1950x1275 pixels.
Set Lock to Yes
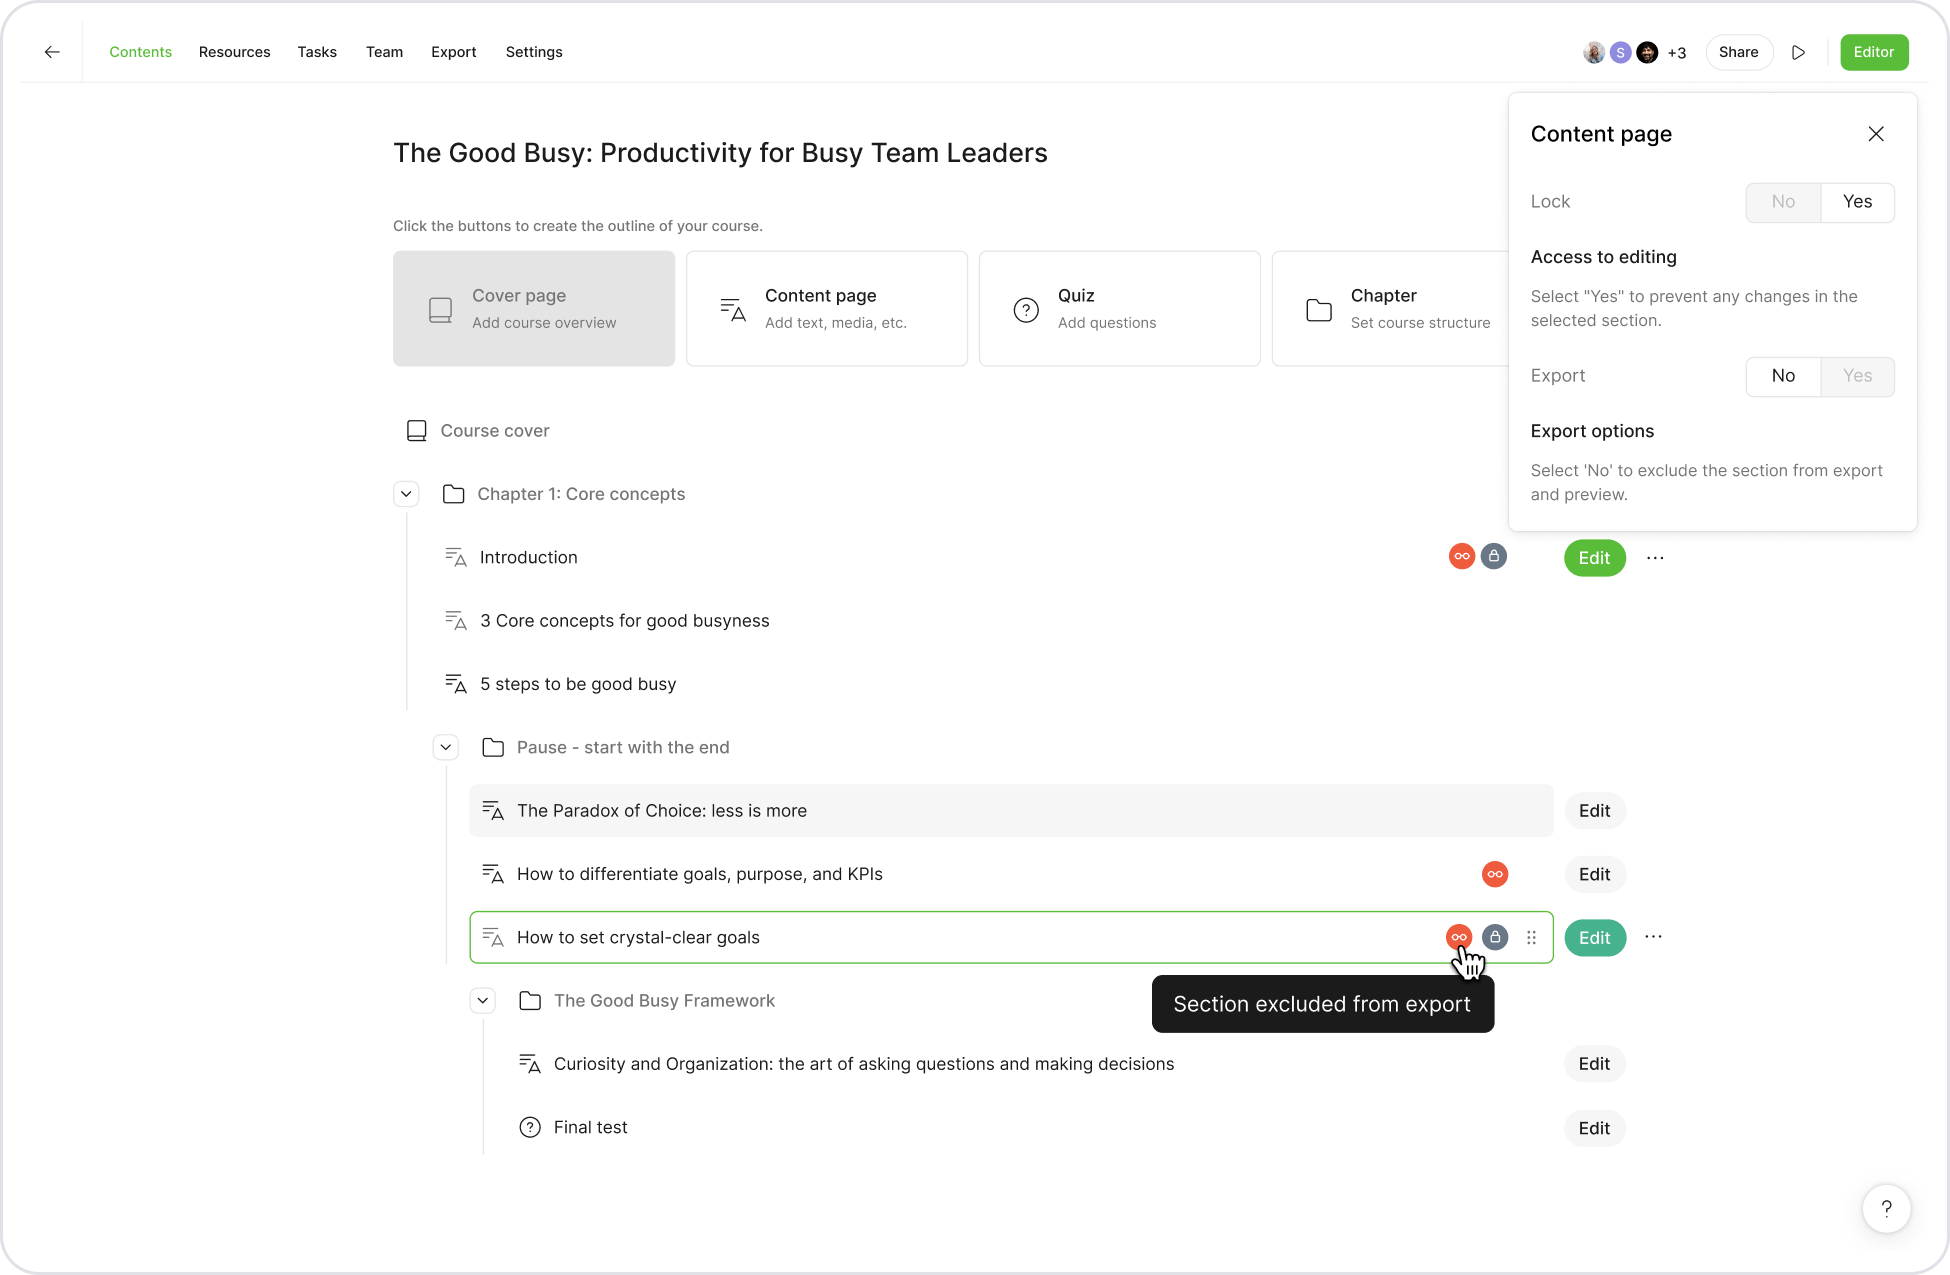pos(1857,202)
